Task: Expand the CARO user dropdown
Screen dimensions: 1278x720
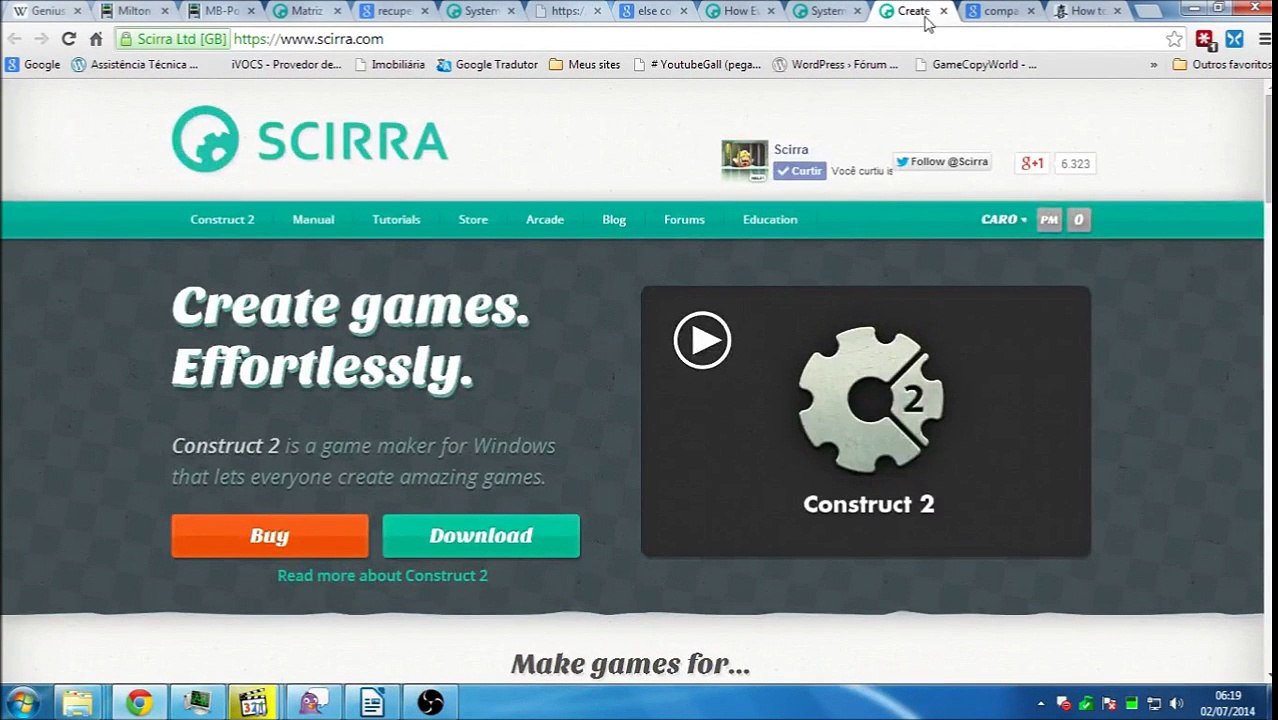Action: pos(1004,219)
